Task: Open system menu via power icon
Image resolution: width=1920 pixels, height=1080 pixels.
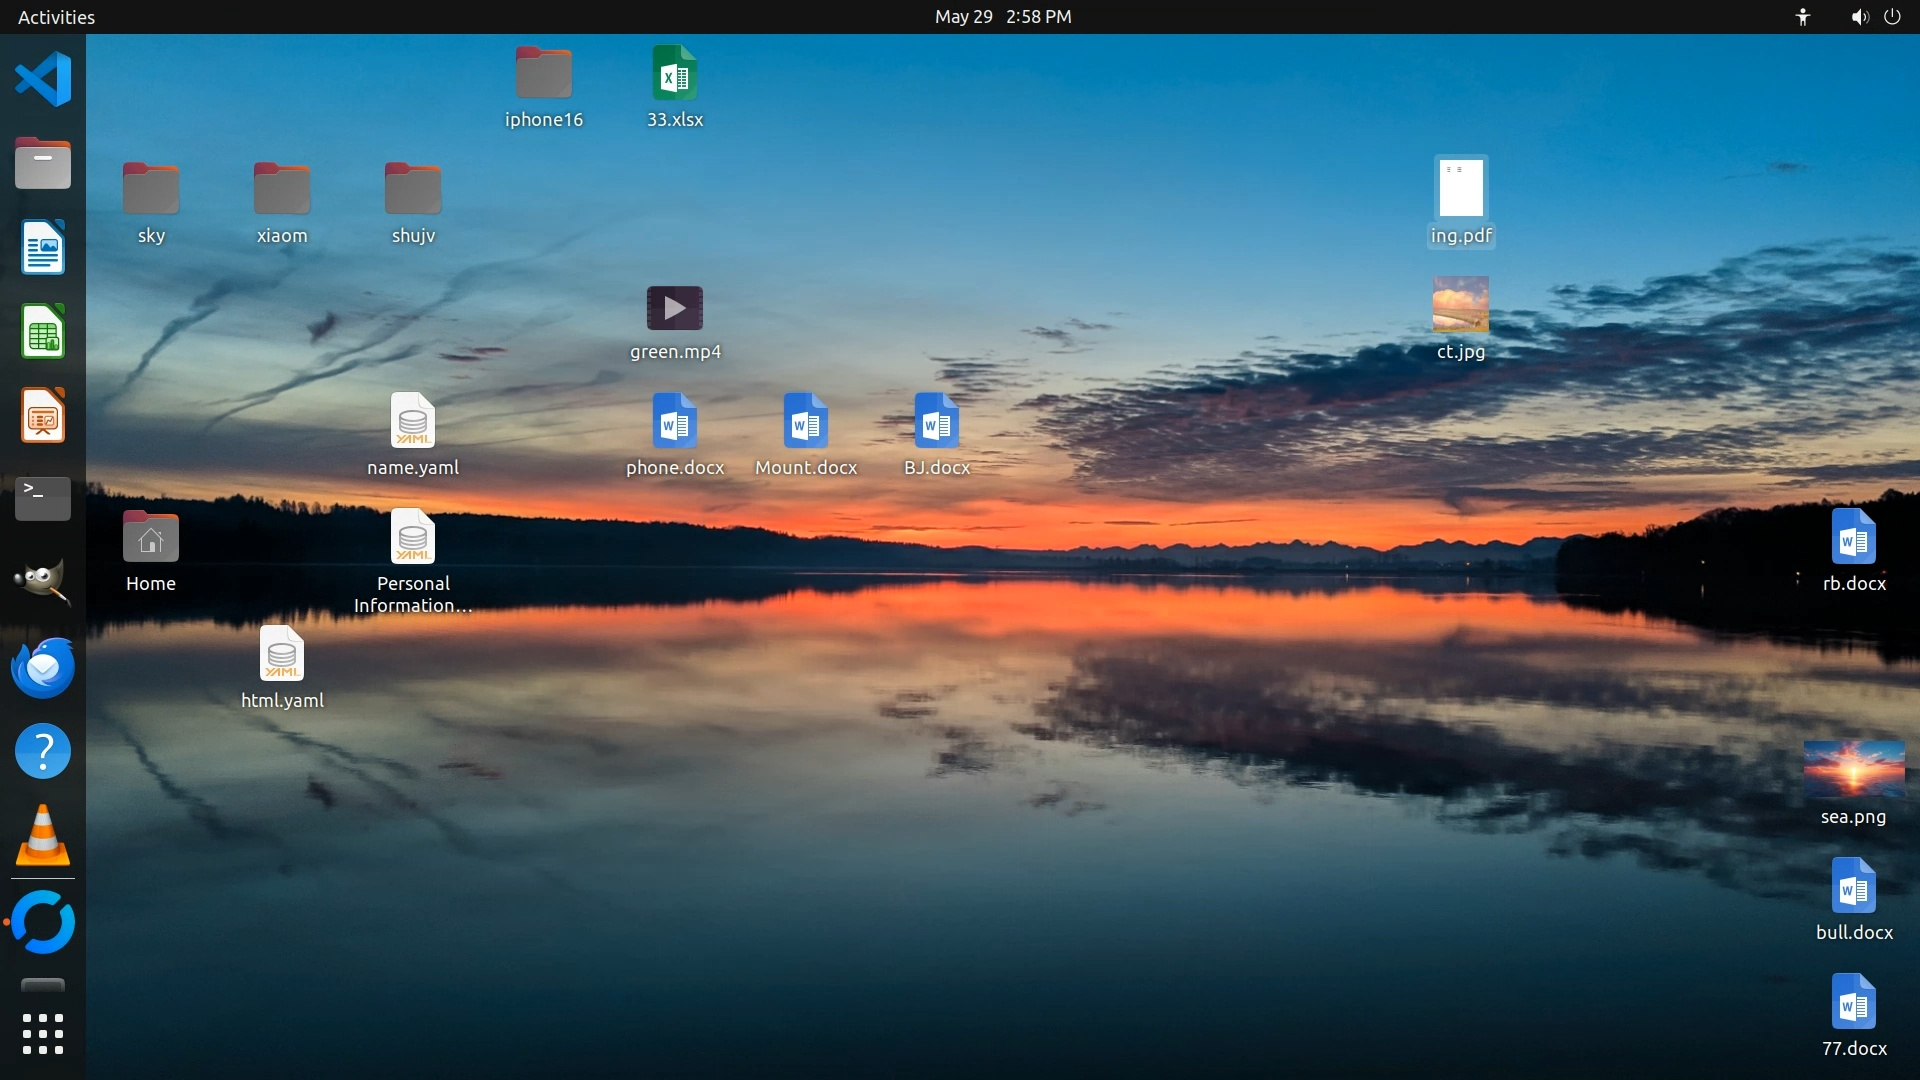Action: click(x=1893, y=17)
